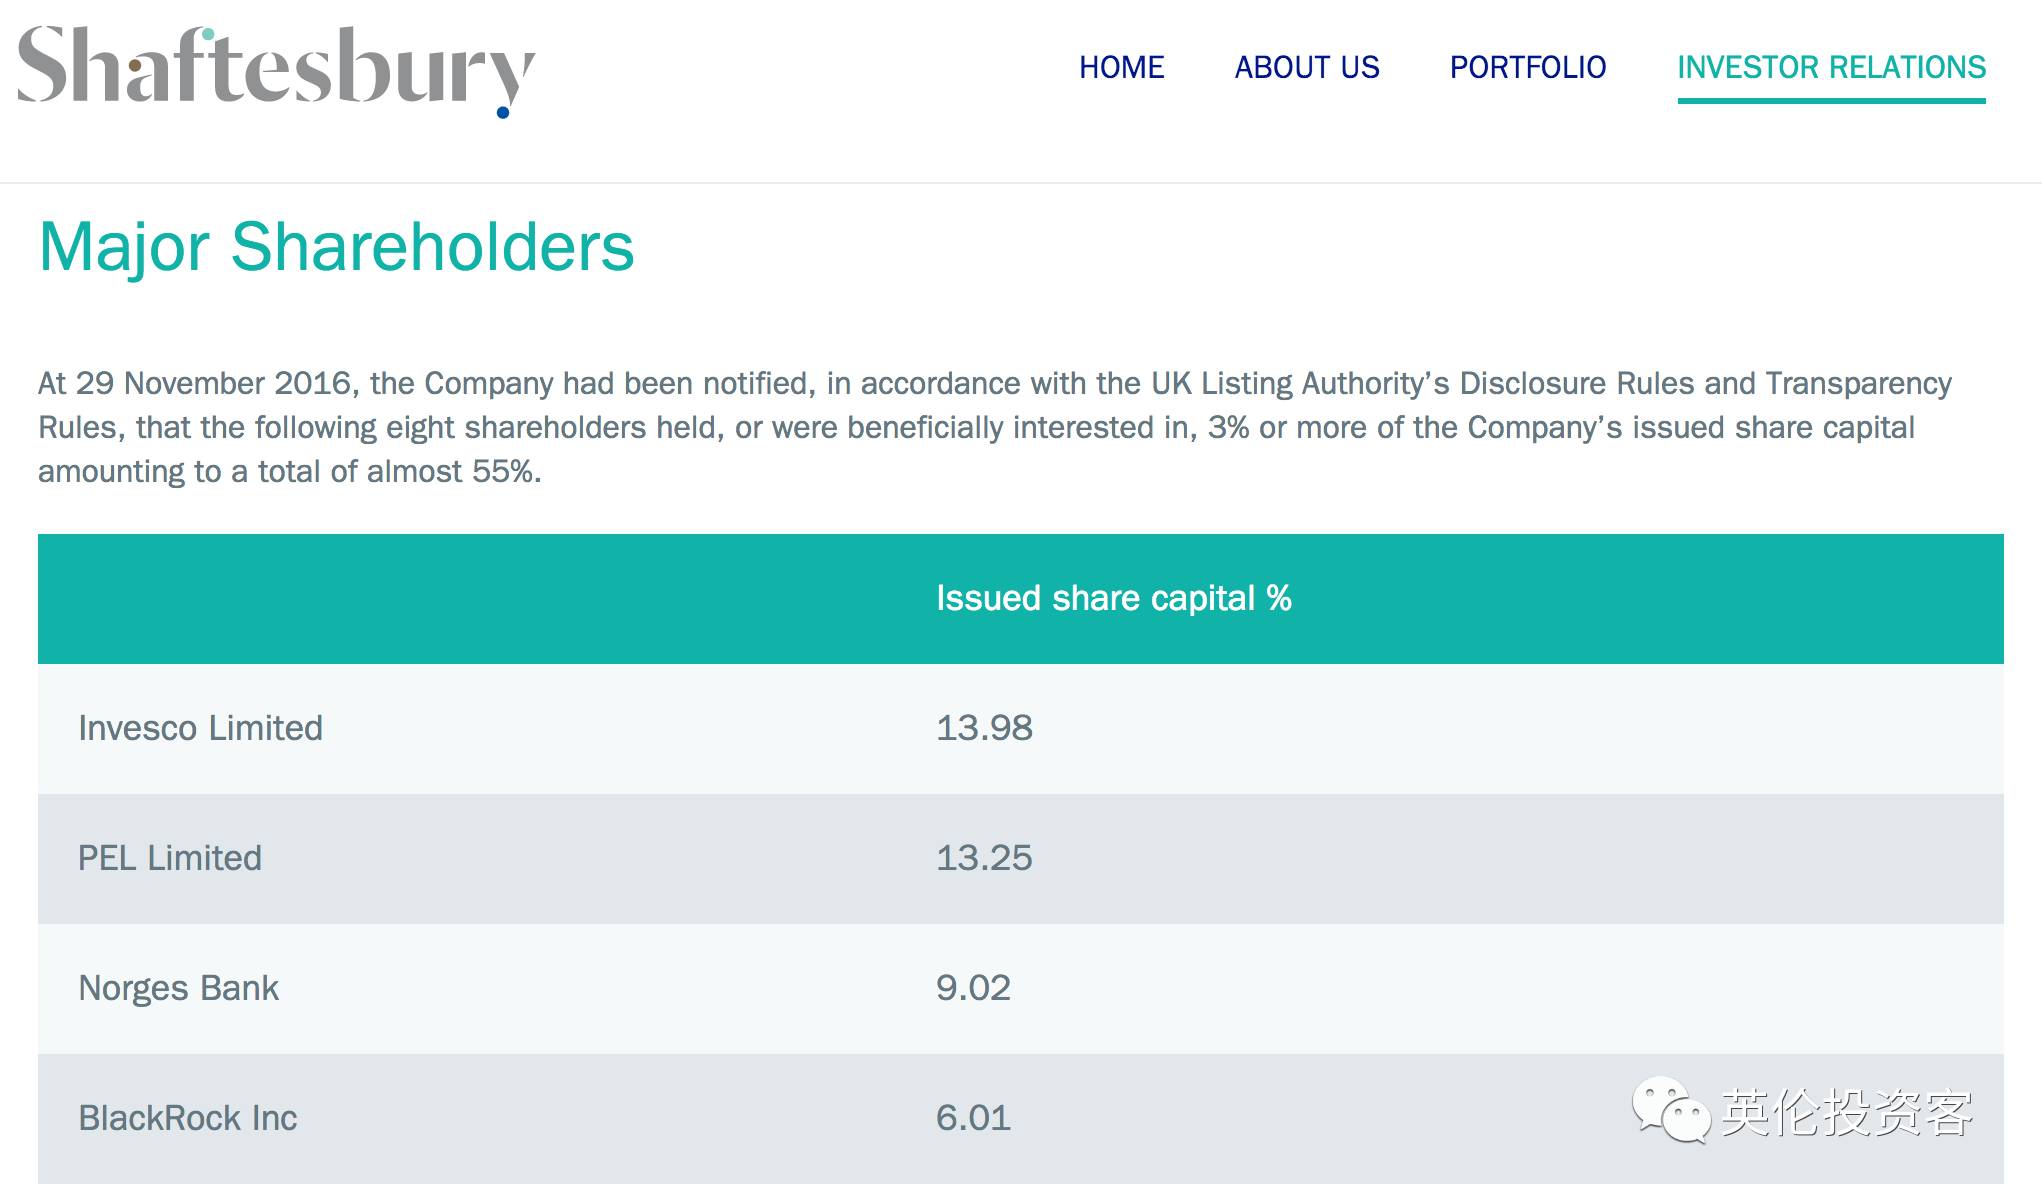Open the PORTFOLIO navigation item

click(x=1527, y=67)
